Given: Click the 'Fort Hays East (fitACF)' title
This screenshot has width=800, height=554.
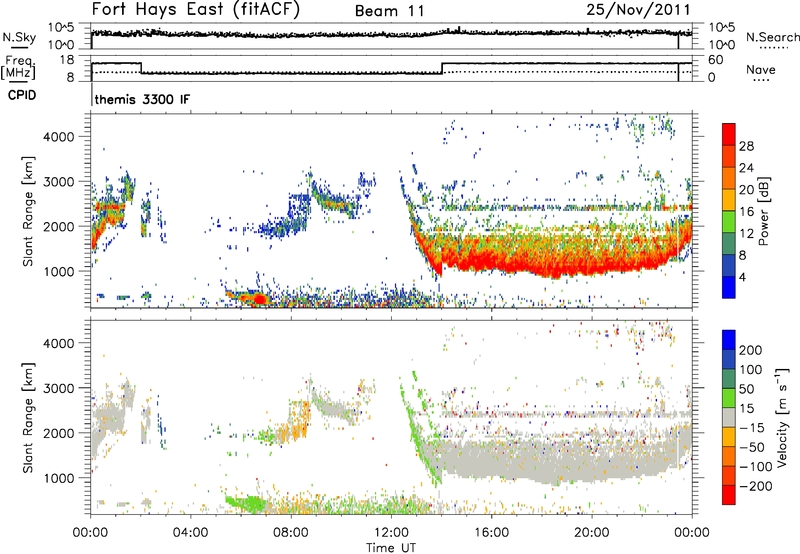Looking at the screenshot, I should tap(195, 9).
